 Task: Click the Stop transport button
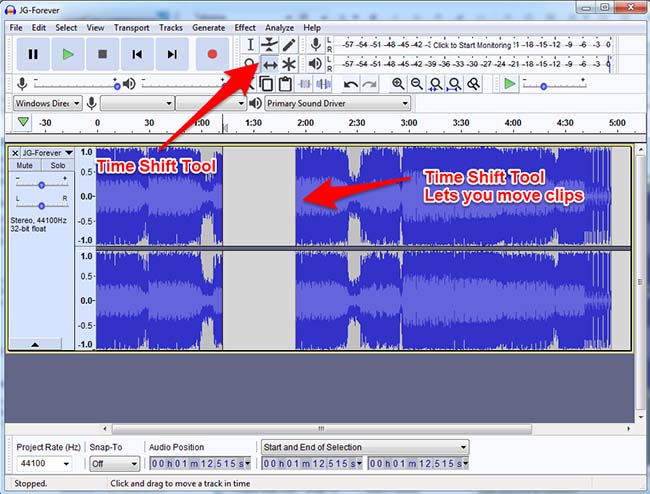click(102, 54)
